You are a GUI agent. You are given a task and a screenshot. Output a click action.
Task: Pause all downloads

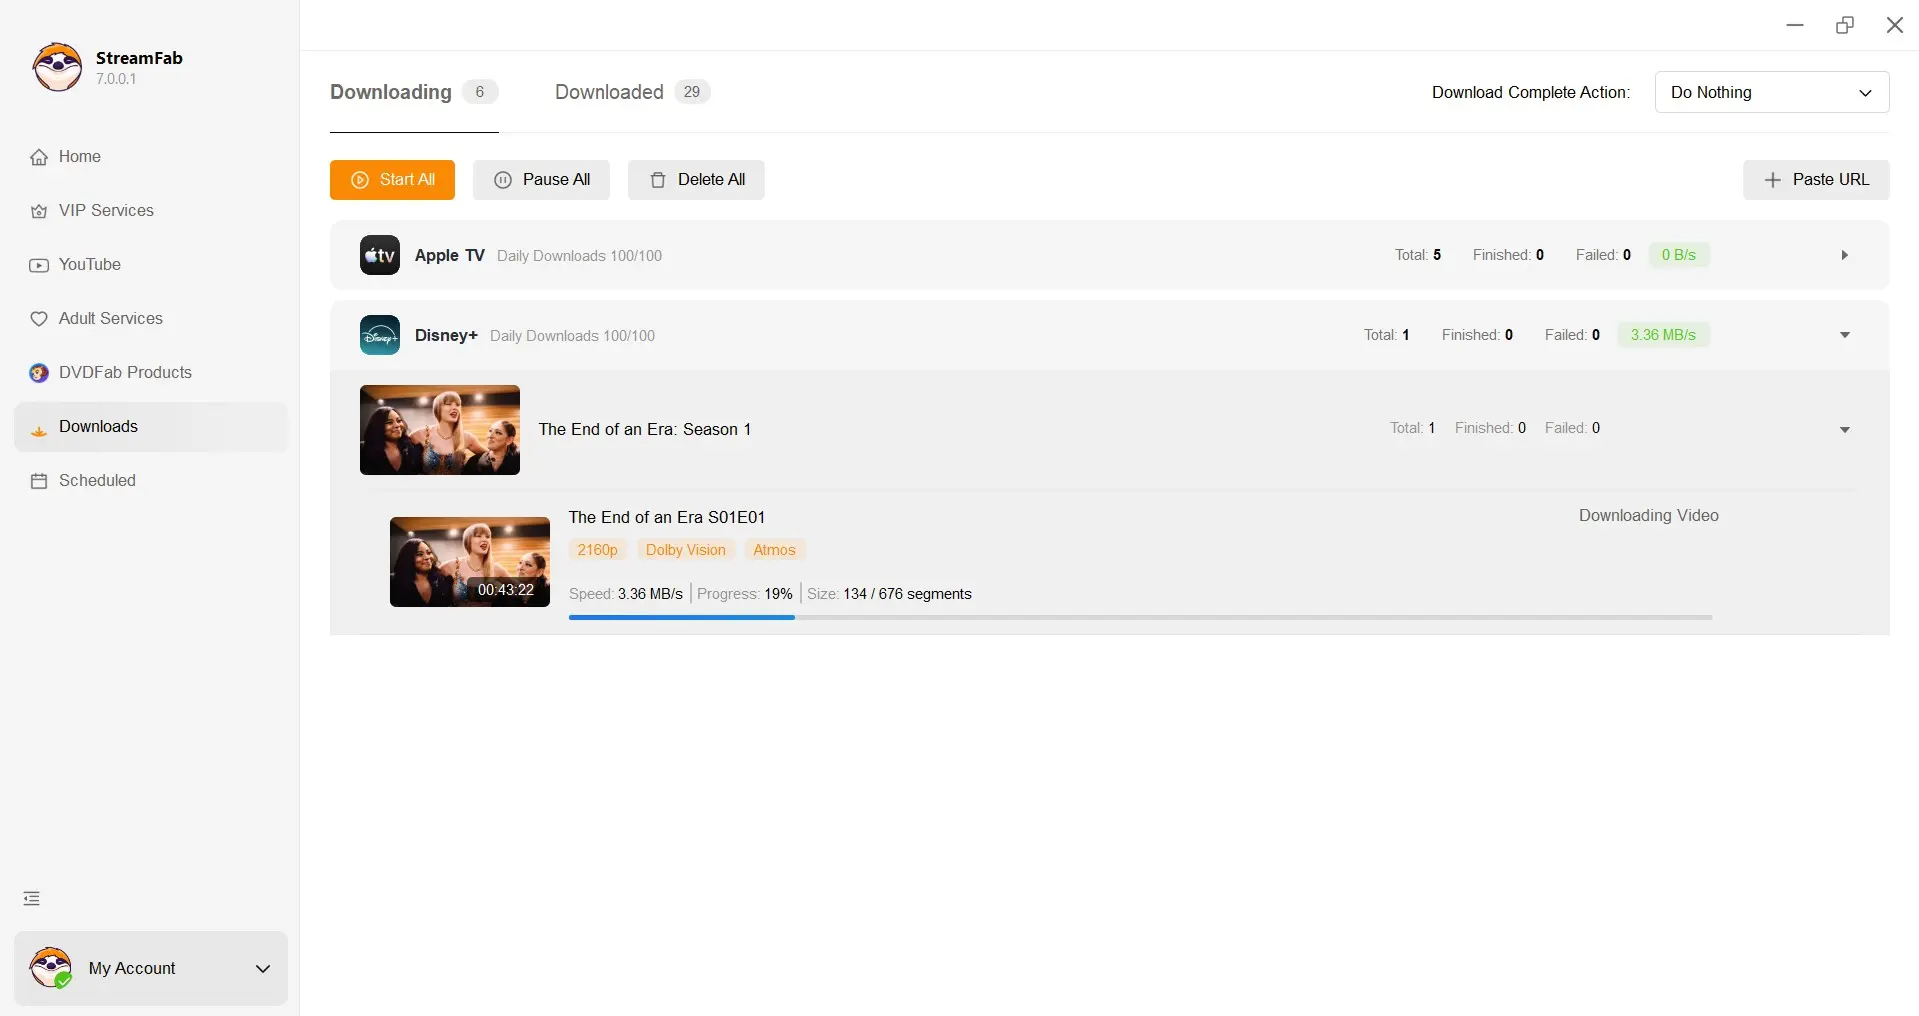(541, 180)
